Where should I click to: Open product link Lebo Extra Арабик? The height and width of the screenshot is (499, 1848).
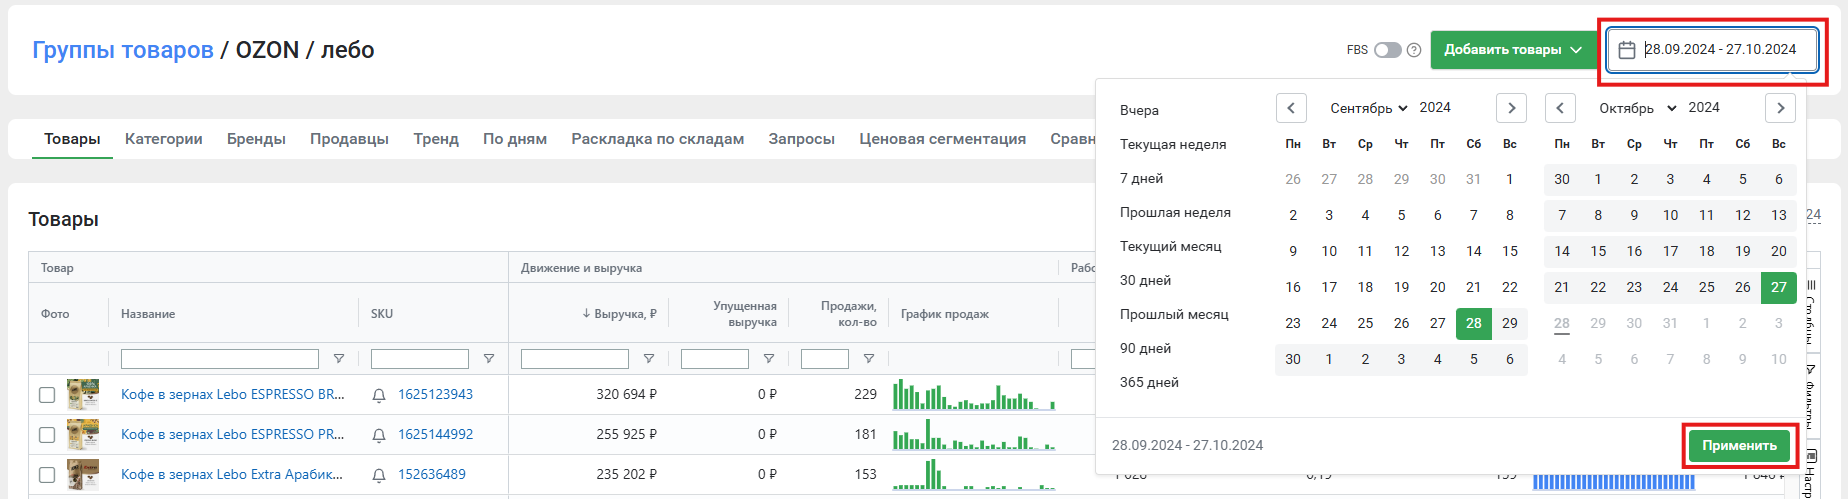[232, 475]
